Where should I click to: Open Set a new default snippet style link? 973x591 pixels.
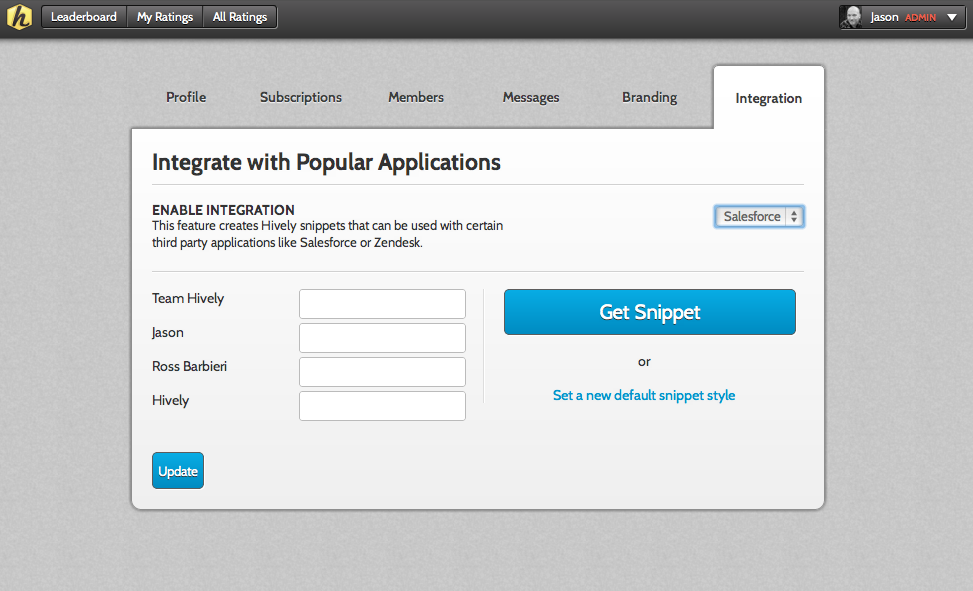(644, 395)
